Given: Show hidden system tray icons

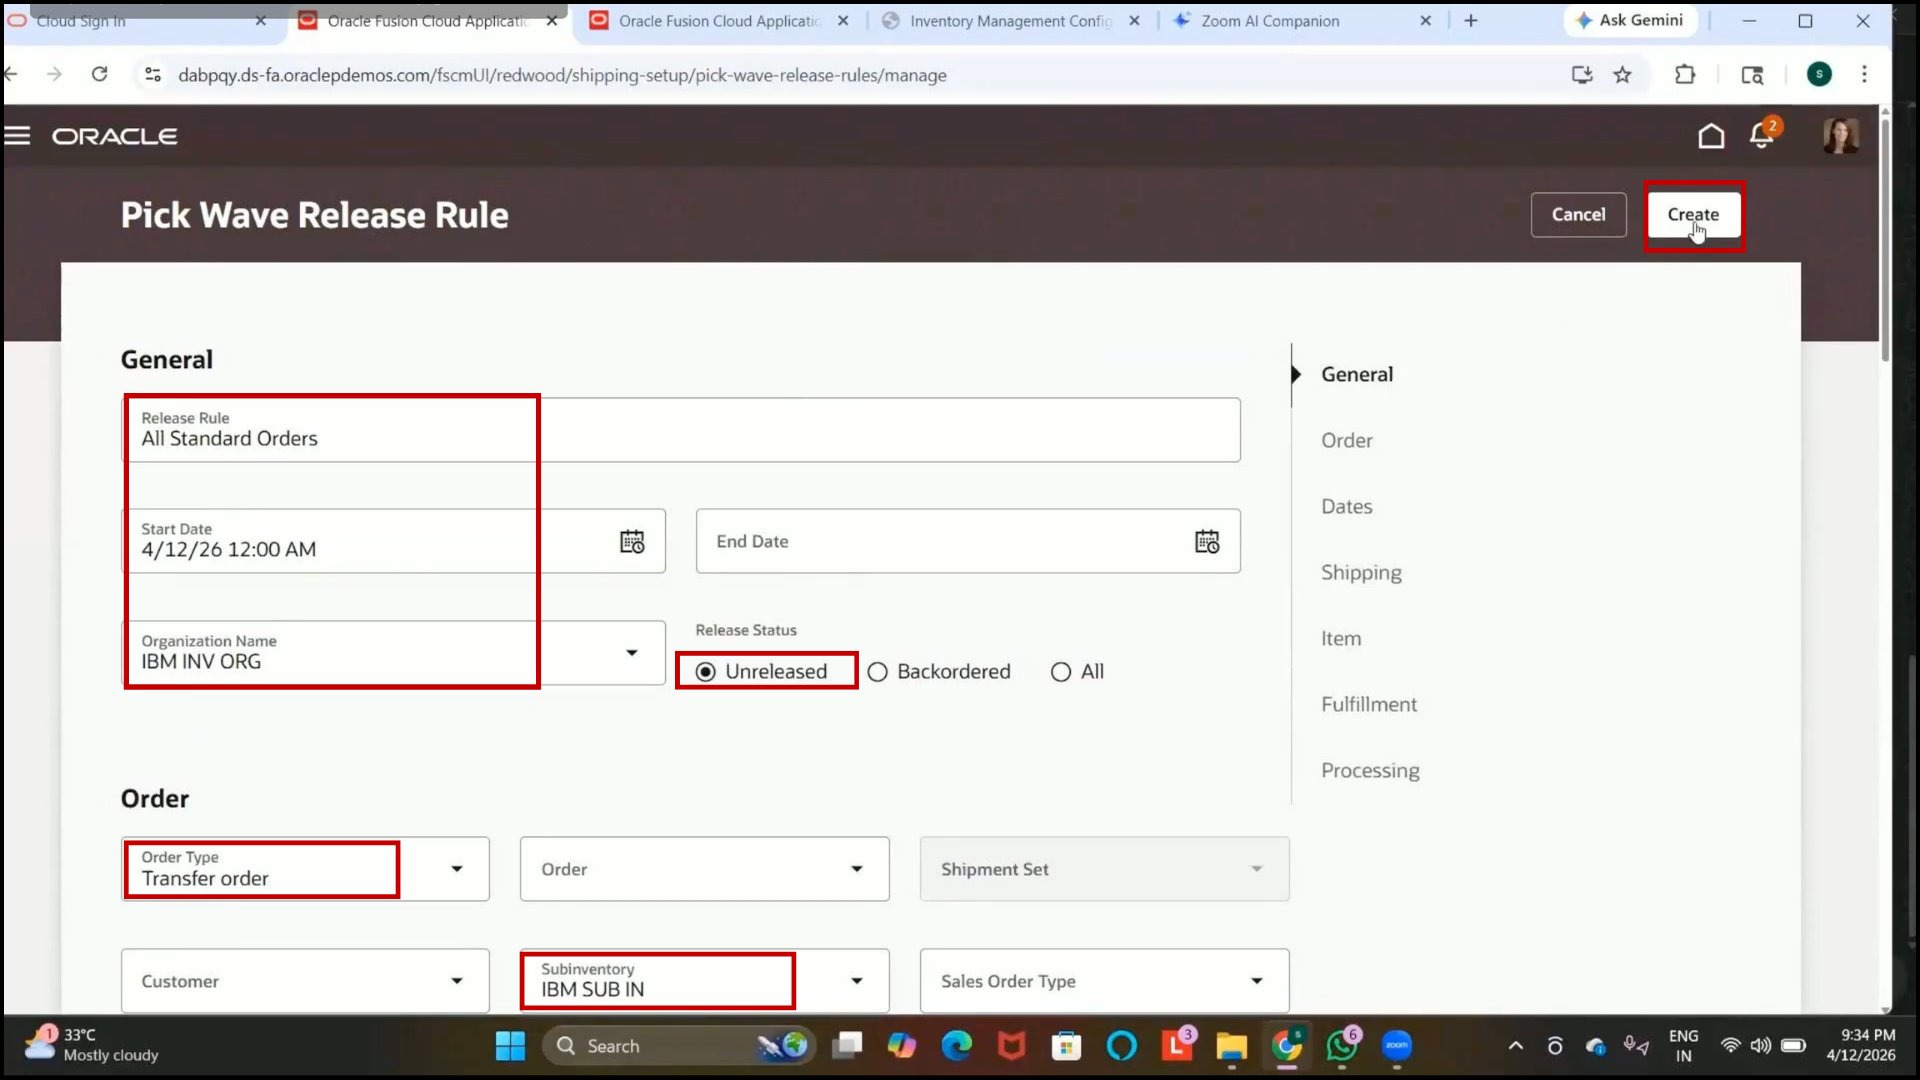Looking at the screenshot, I should pos(1516,1046).
